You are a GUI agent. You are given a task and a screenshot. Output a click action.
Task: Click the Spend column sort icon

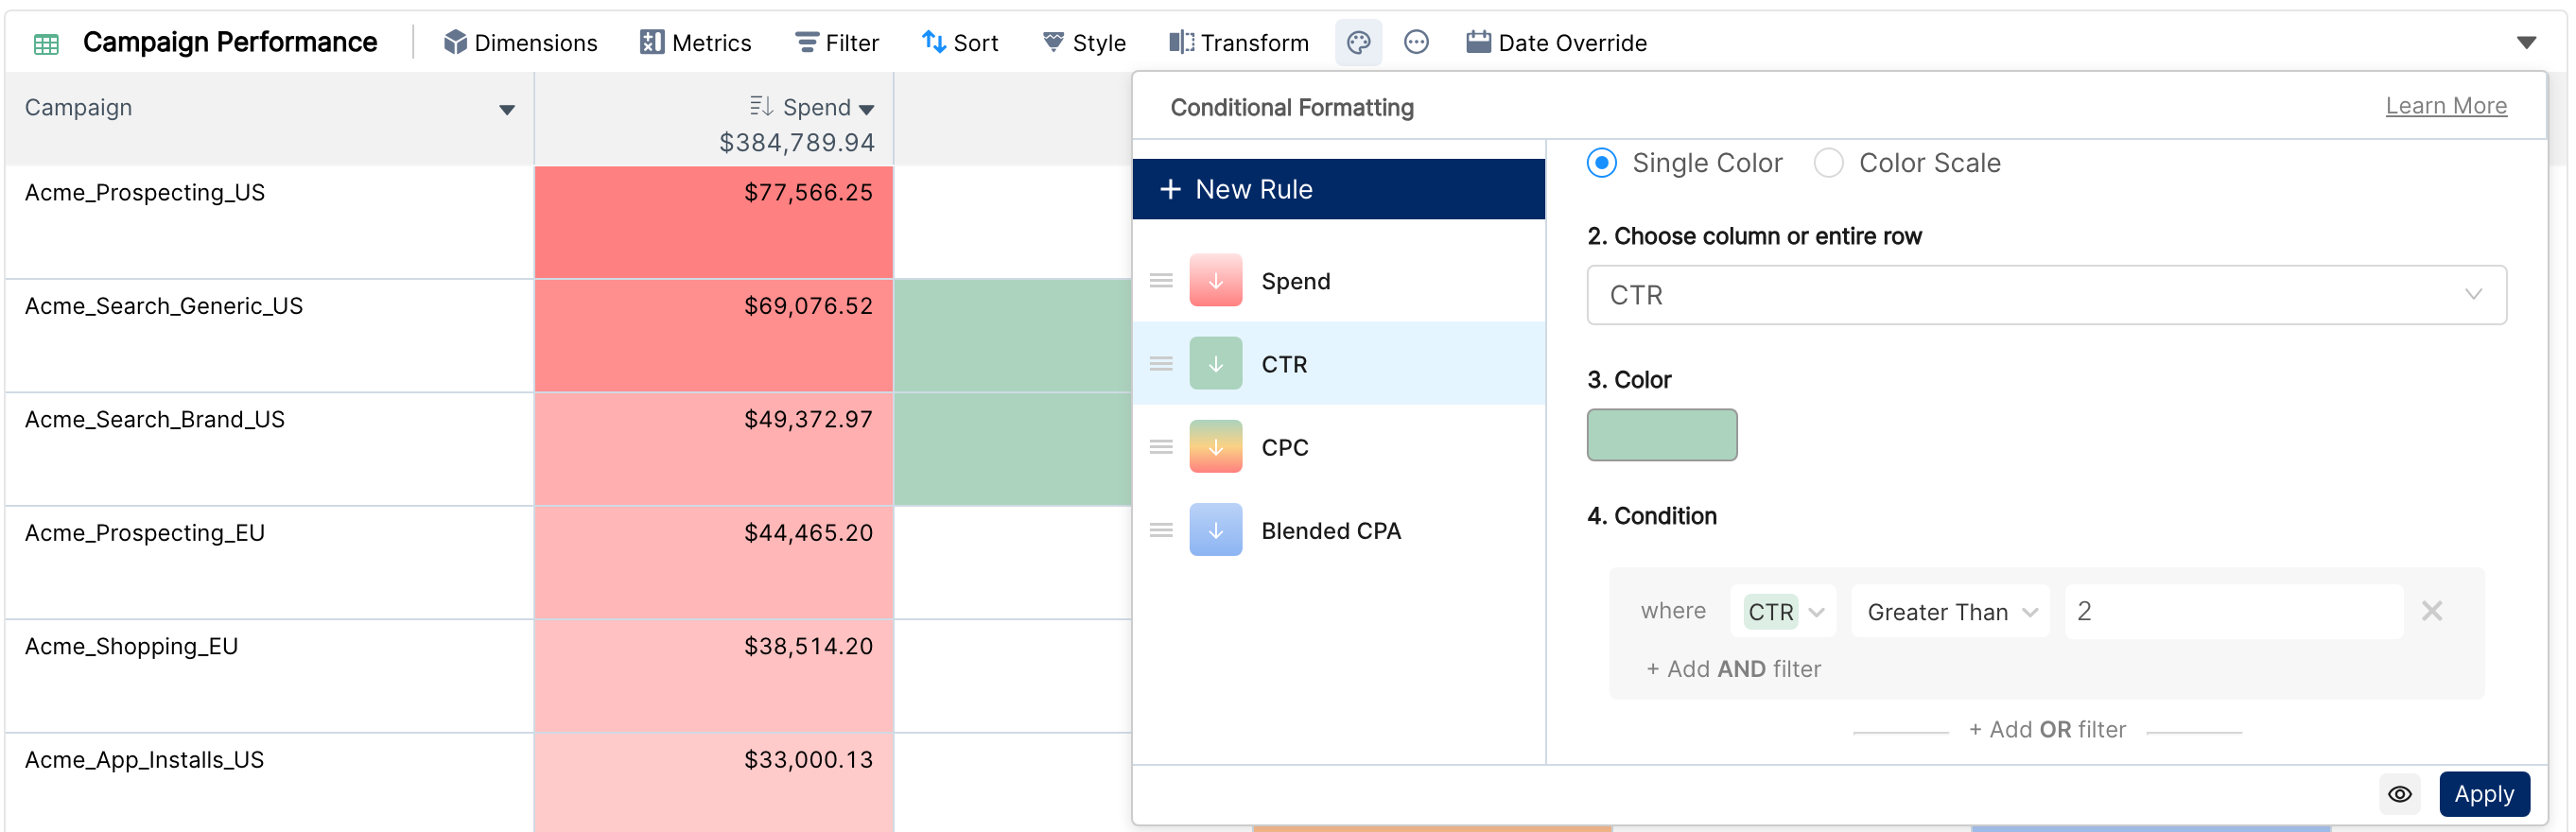(761, 106)
